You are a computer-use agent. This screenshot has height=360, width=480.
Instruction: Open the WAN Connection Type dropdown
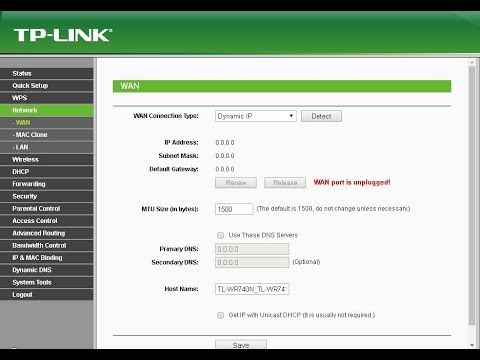[x=256, y=116]
